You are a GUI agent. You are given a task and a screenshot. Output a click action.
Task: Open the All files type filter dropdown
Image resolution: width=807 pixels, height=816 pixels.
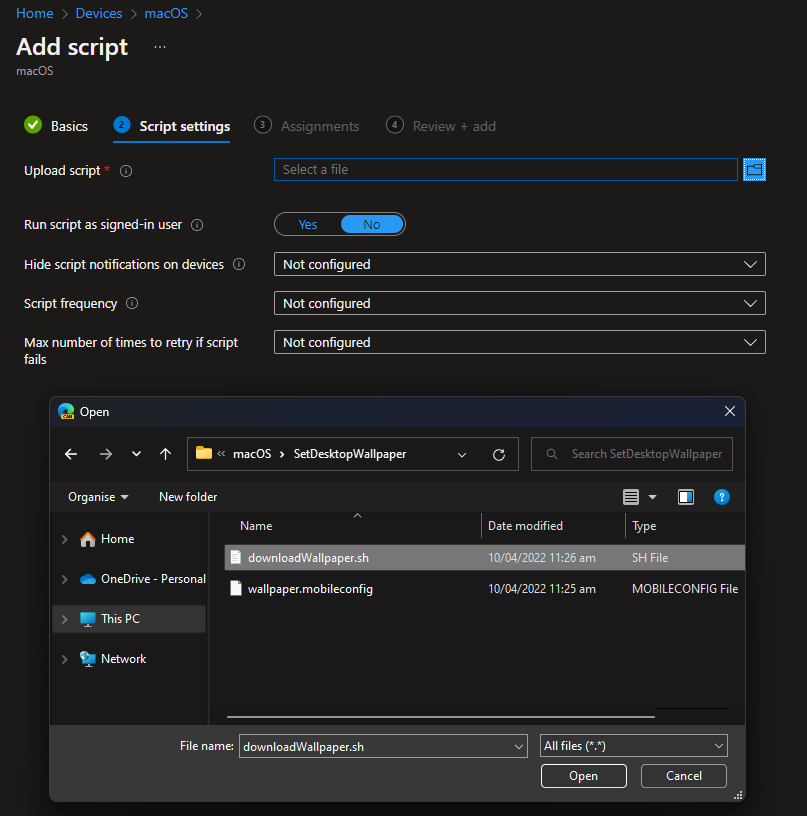pos(634,746)
